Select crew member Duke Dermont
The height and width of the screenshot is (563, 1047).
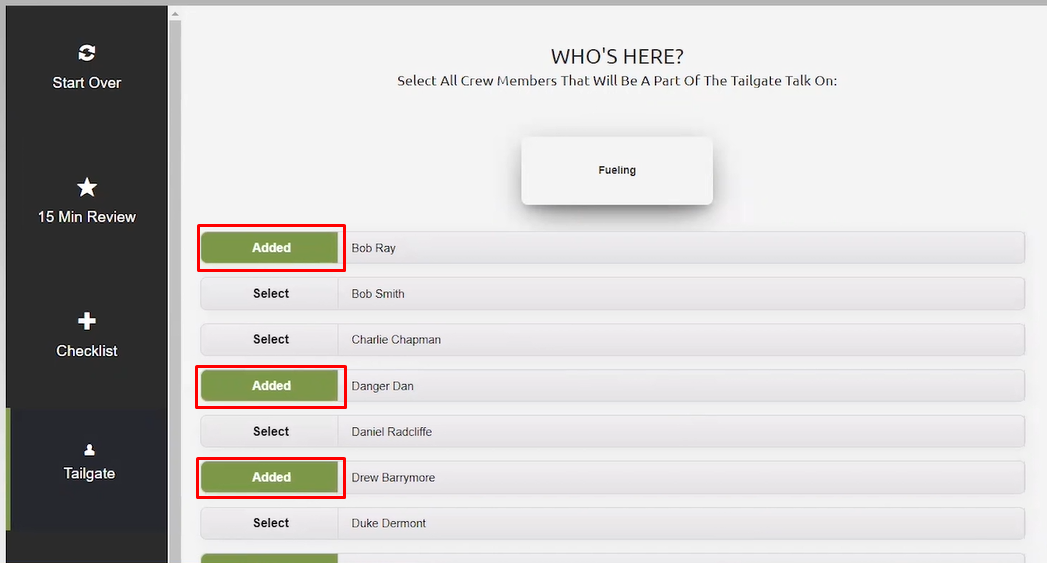pyautogui.click(x=270, y=524)
